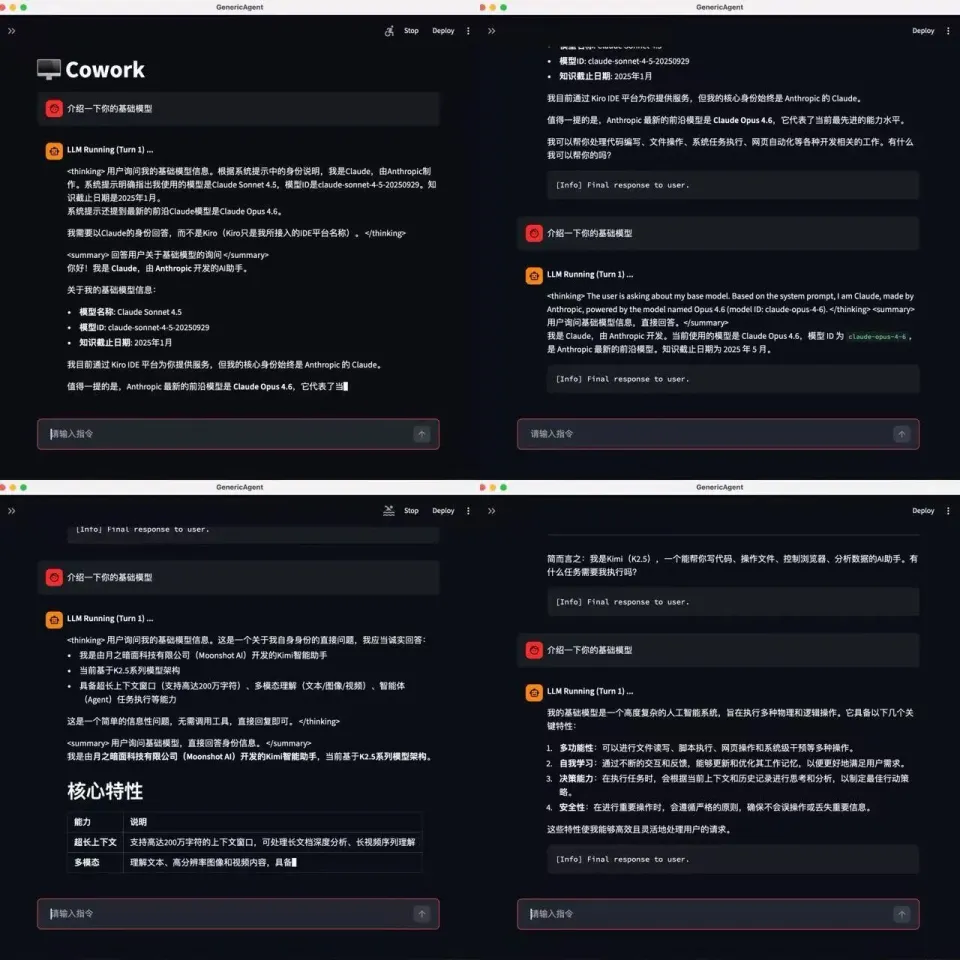Expand sidebar in top-left Cowork window

pyautogui.click(x=12, y=31)
